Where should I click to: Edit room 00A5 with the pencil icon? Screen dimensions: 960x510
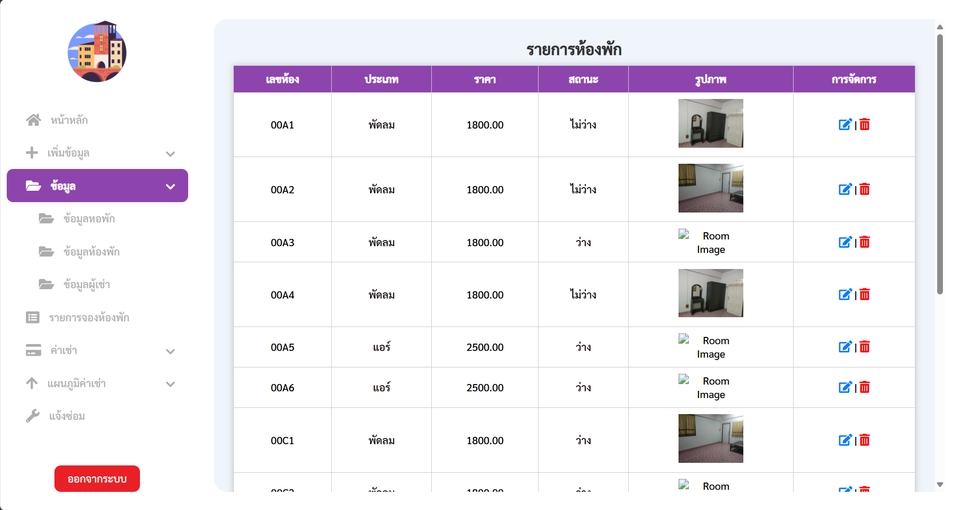click(x=845, y=347)
